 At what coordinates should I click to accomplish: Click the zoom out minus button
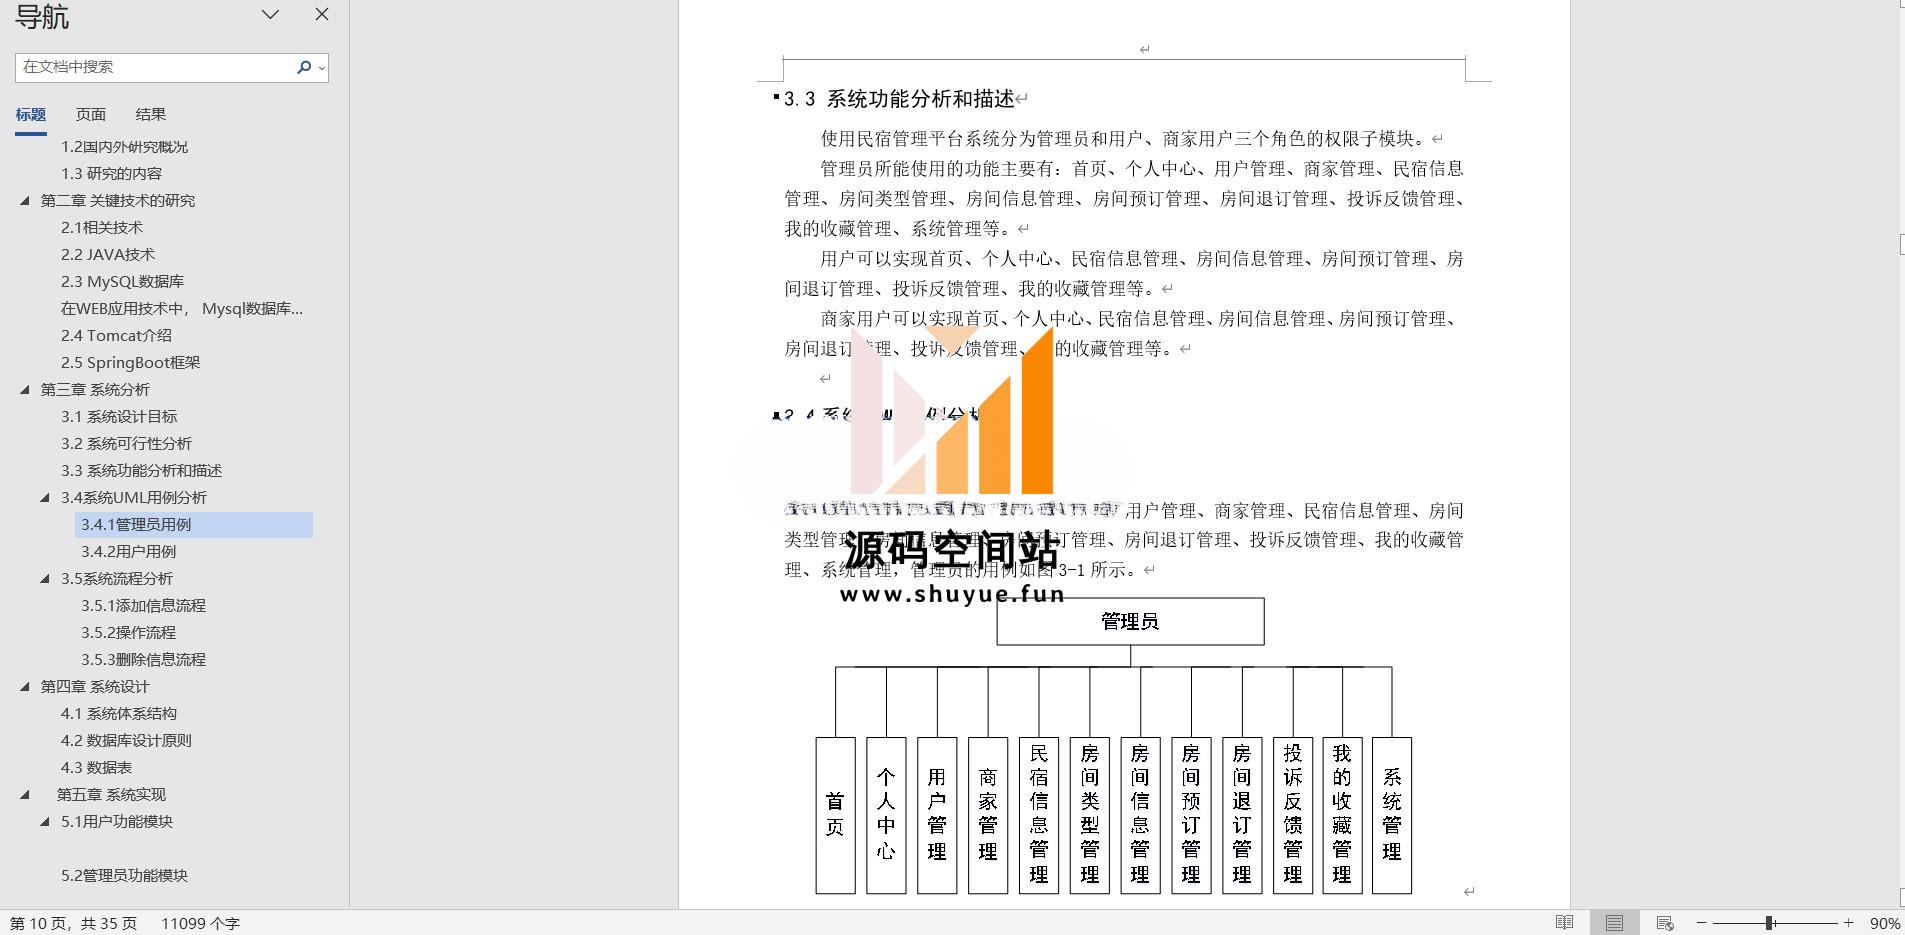[x=1701, y=923]
